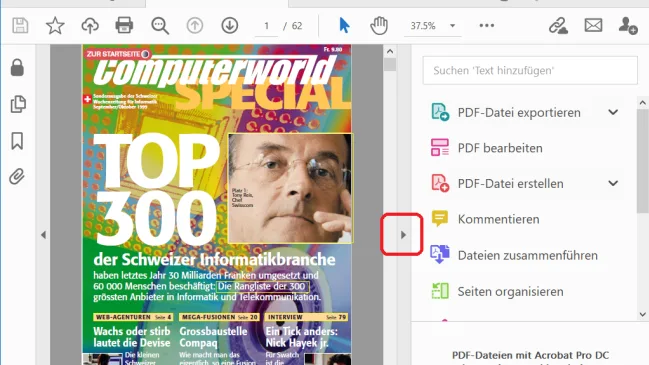This screenshot has width=649, height=365.
Task: Open PDF bearbeiten tool
Action: [x=500, y=148]
